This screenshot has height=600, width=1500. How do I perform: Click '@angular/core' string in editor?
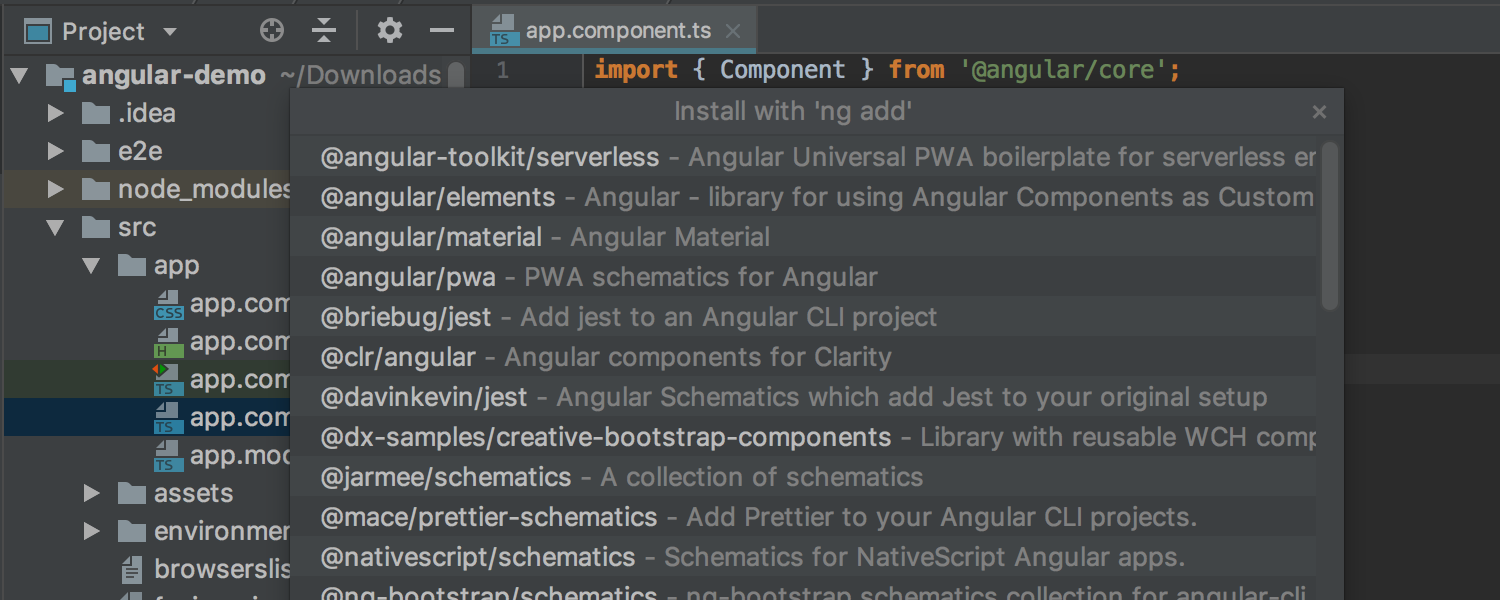coord(1065,70)
